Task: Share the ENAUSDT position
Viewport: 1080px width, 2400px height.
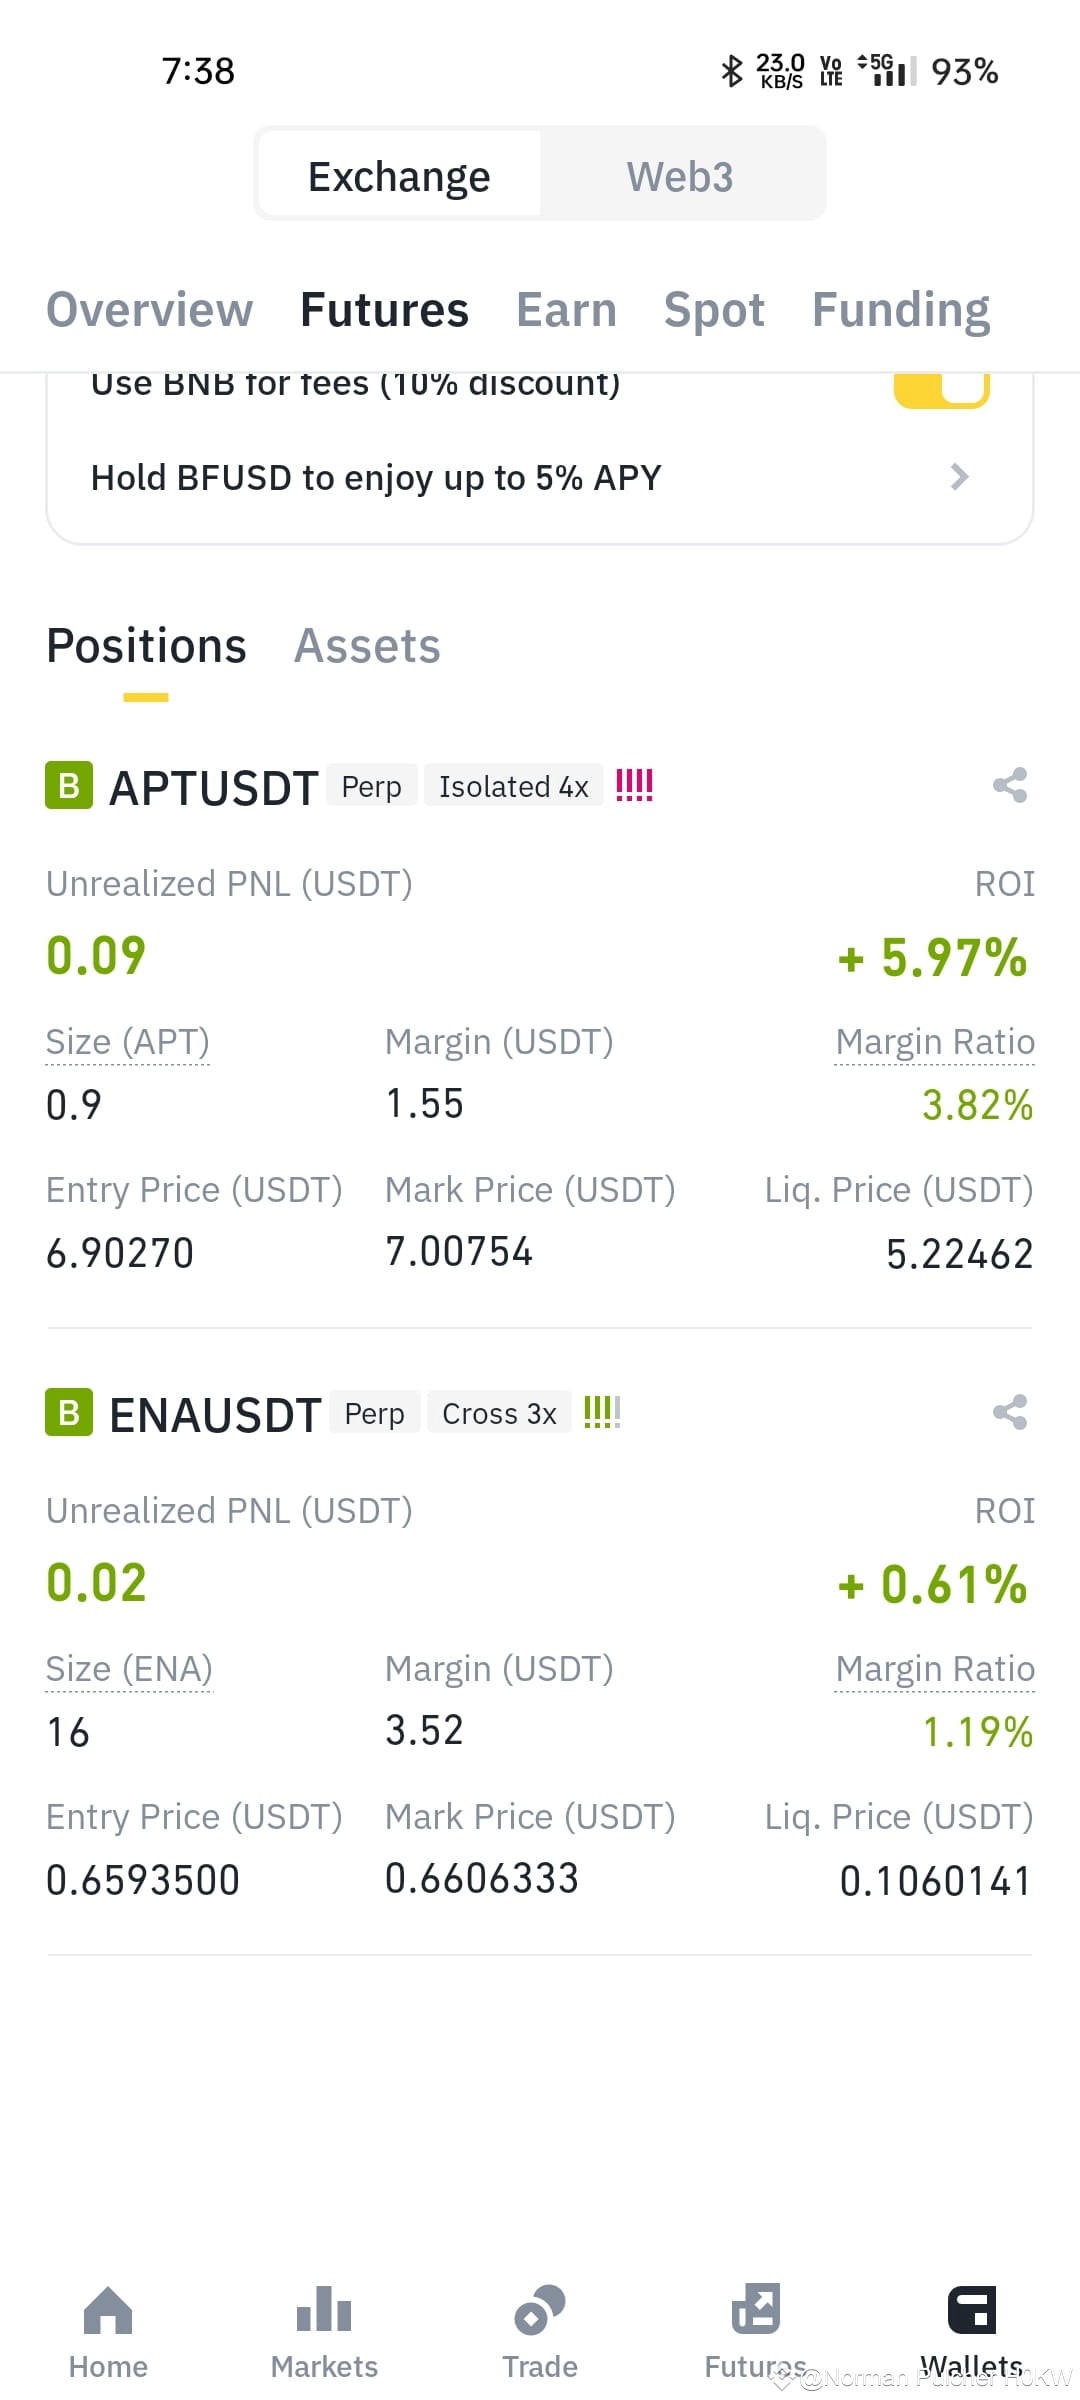Action: [1010, 1412]
